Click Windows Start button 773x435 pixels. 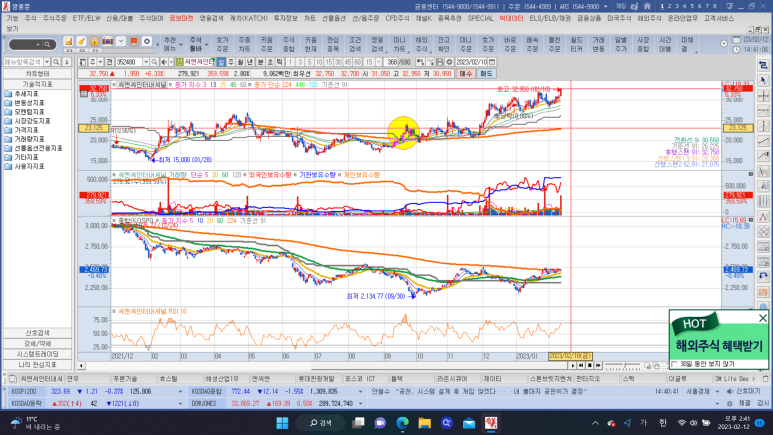click(282, 423)
